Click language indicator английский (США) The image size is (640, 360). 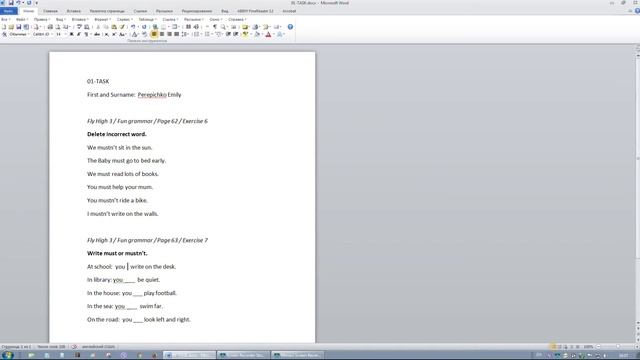98,347
